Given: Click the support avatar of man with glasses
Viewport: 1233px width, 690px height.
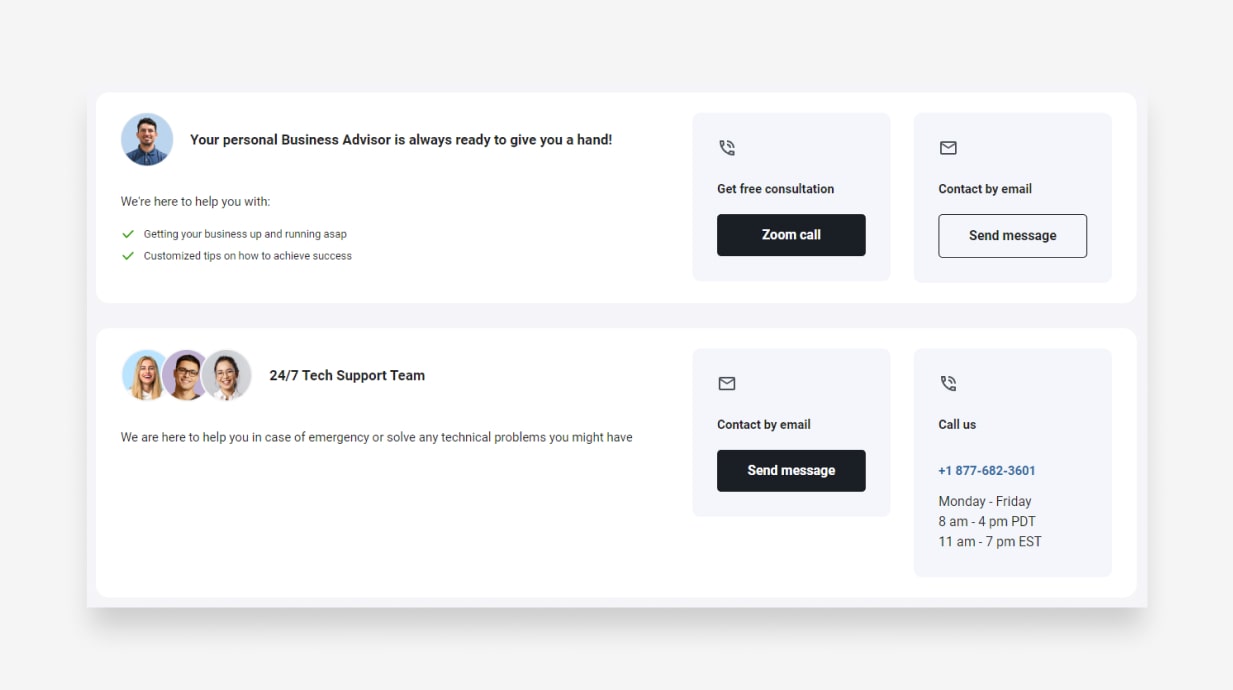Looking at the screenshot, I should 186,376.
